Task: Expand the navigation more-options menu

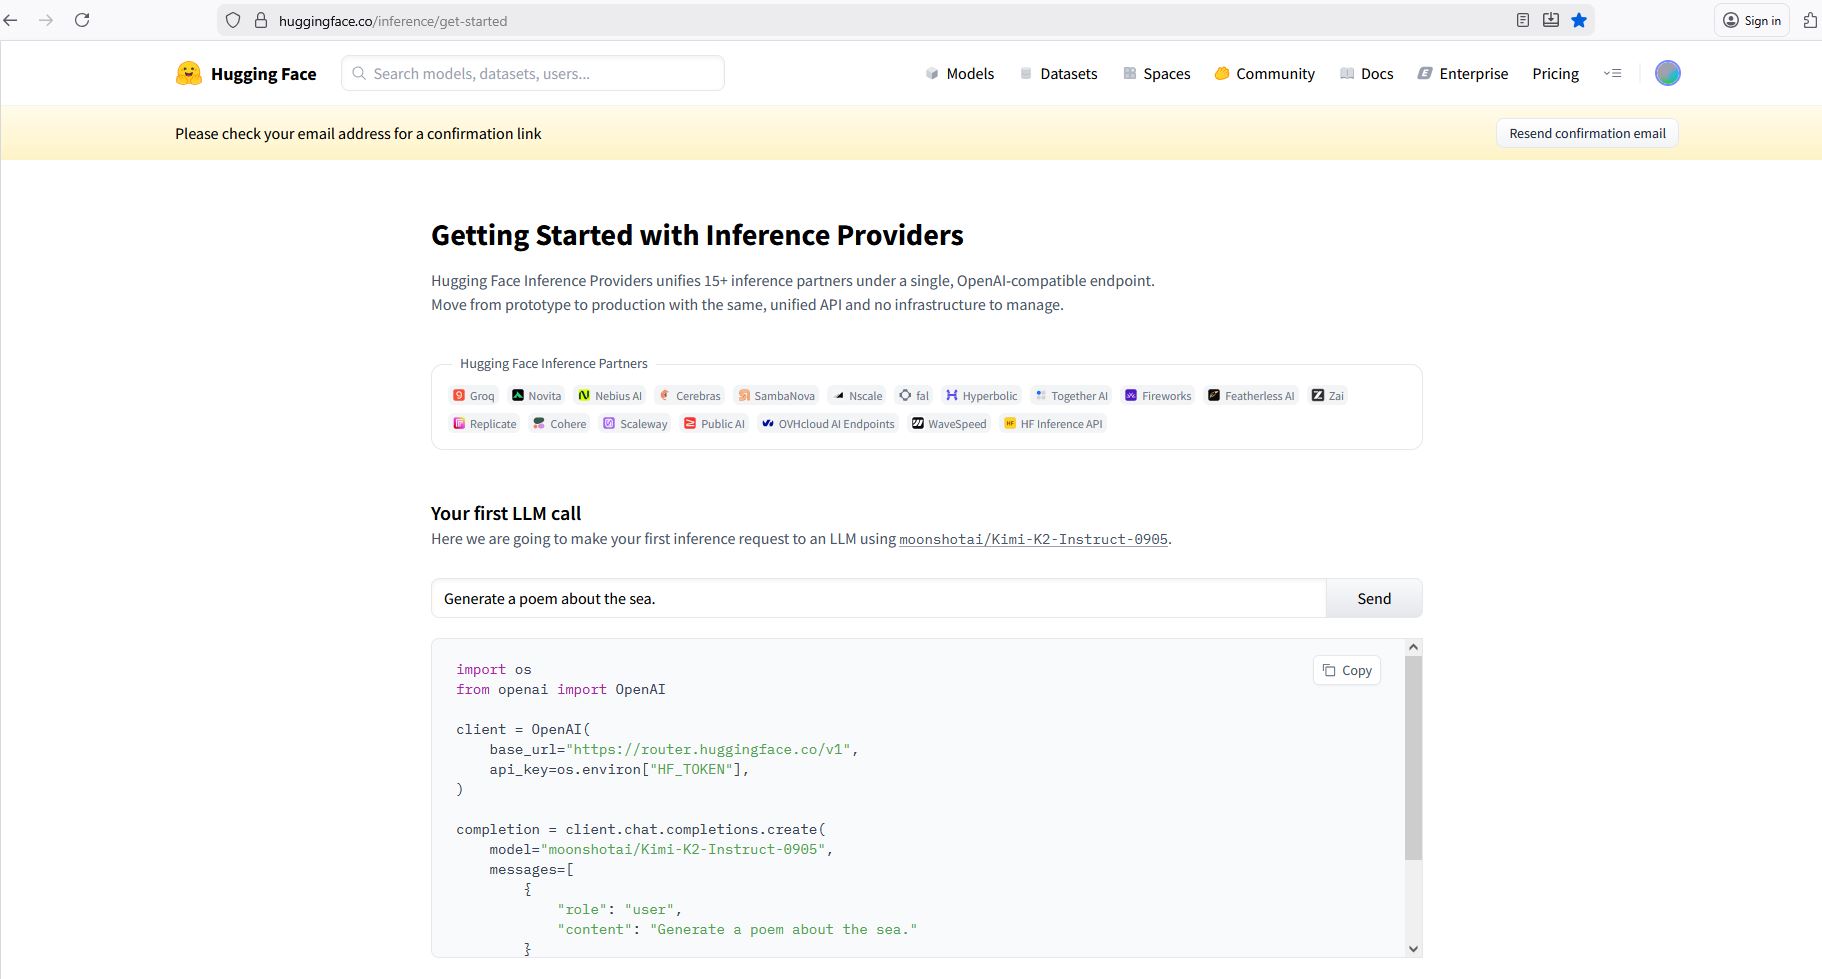Action: click(1612, 73)
